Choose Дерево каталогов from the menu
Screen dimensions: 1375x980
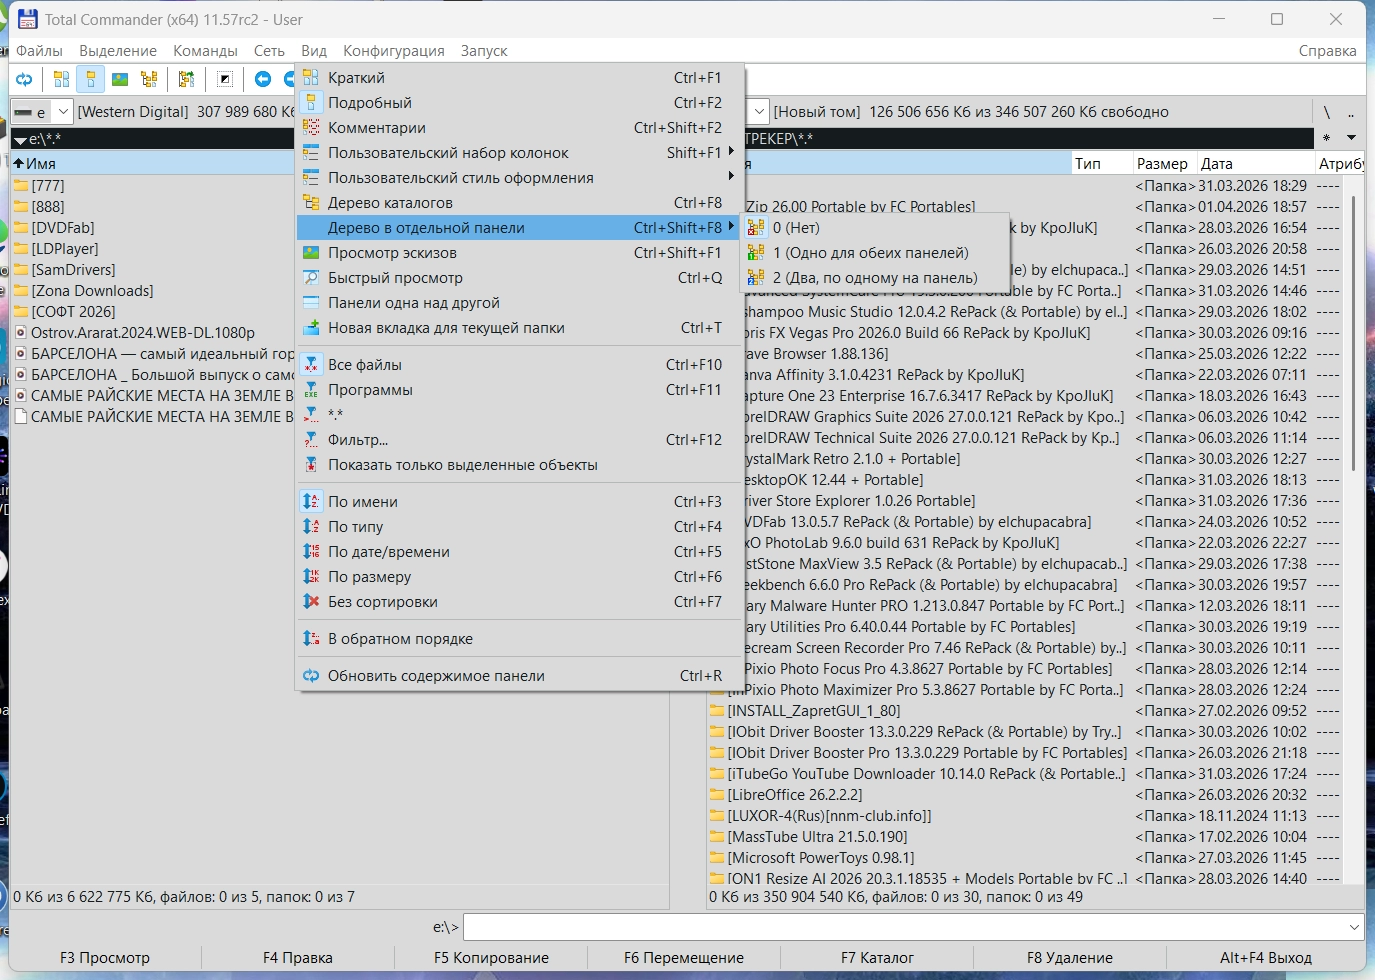point(520,203)
